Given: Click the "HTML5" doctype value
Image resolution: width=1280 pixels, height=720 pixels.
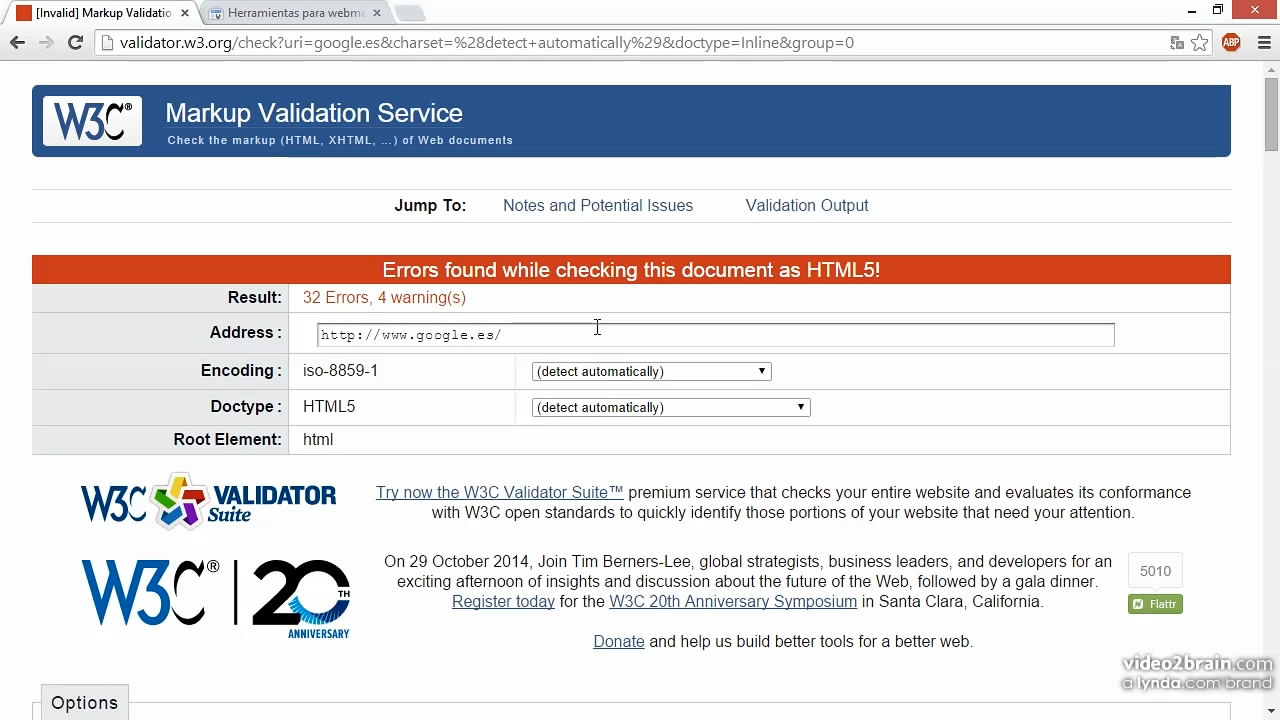Looking at the screenshot, I should tap(329, 406).
